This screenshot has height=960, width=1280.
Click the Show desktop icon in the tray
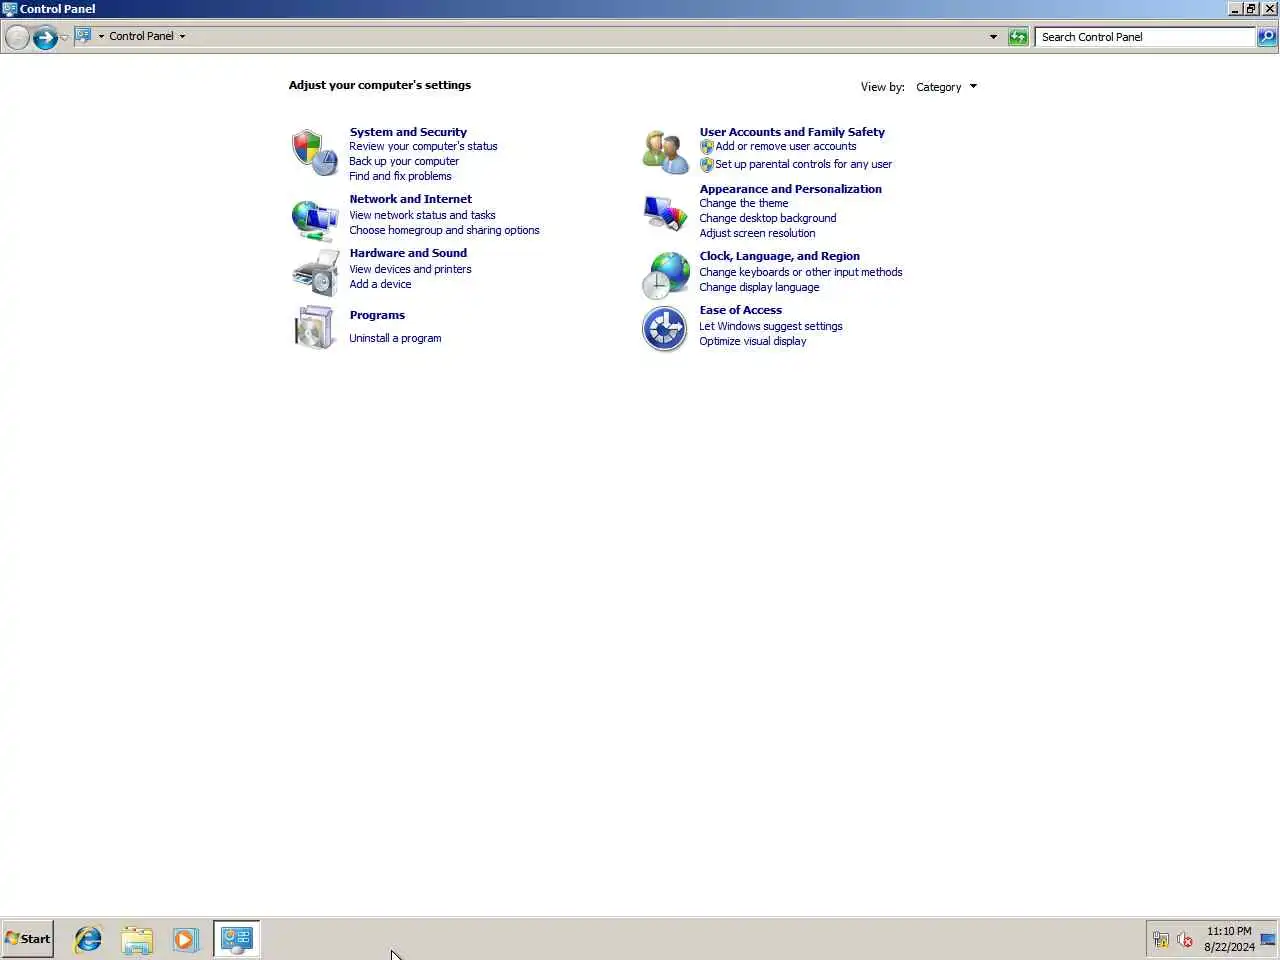click(1268, 939)
